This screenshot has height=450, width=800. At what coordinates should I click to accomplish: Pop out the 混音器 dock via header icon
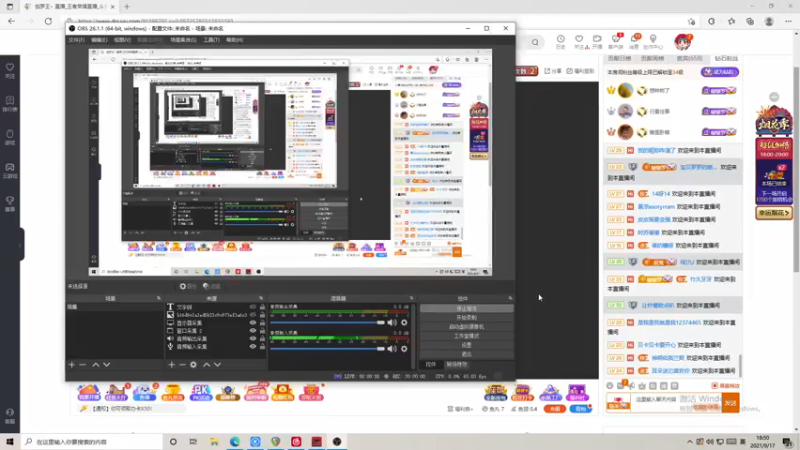tap(411, 298)
